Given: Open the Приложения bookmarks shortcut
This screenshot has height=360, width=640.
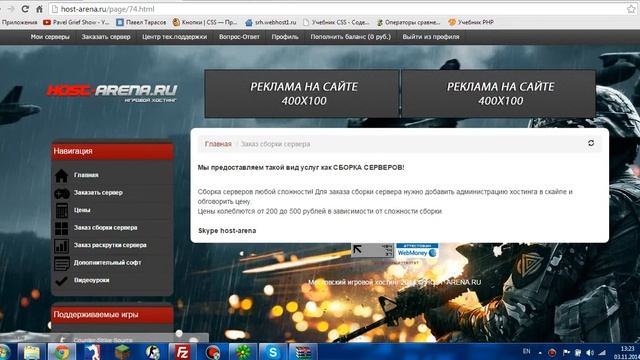Looking at the screenshot, I should [x=19, y=22].
